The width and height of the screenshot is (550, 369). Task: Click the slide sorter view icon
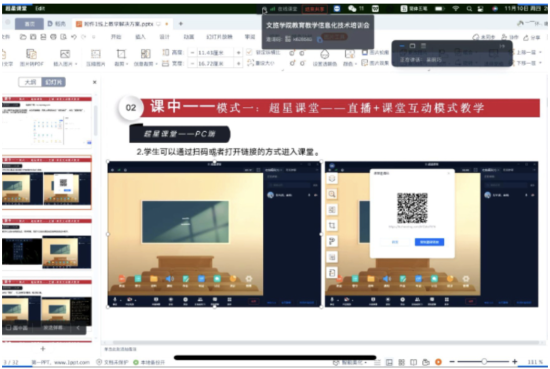coord(402,362)
